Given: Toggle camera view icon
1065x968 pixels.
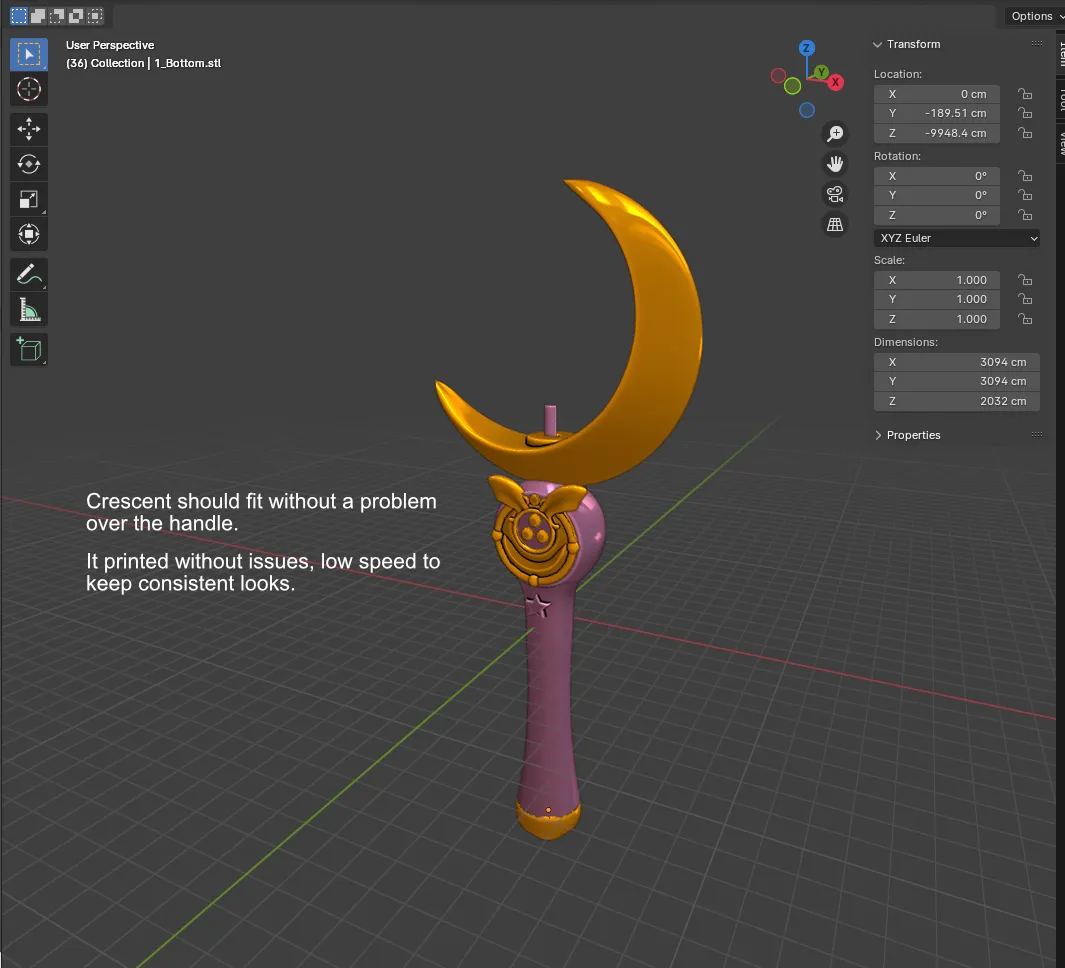Looking at the screenshot, I should 835,194.
